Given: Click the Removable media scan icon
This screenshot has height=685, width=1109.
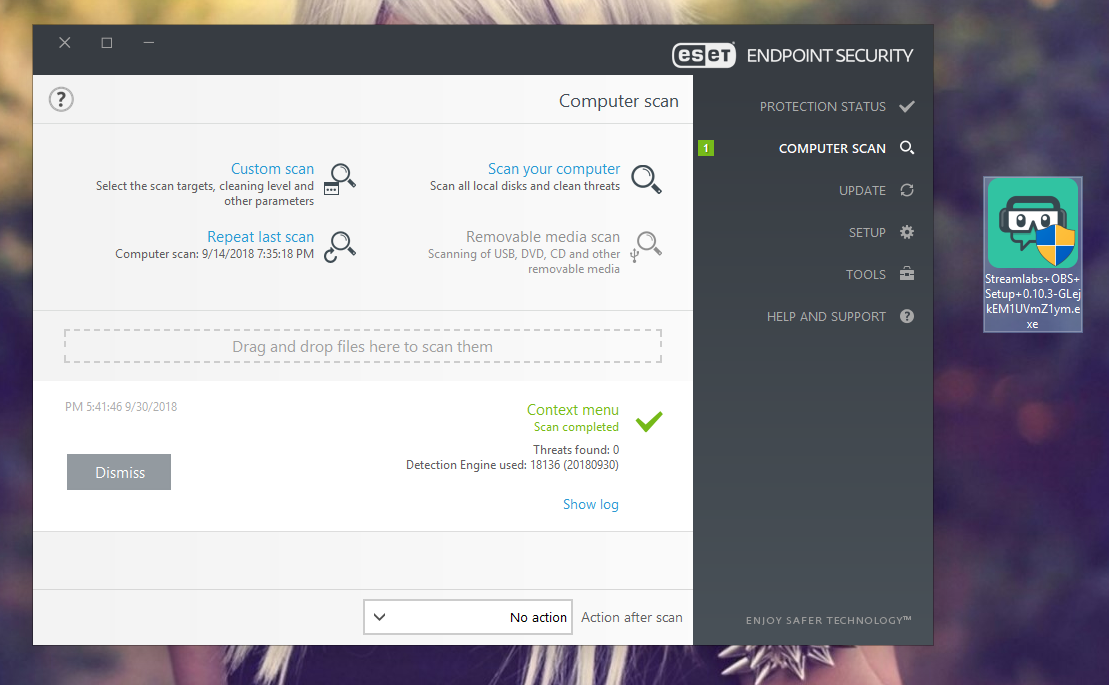Looking at the screenshot, I should 646,247.
